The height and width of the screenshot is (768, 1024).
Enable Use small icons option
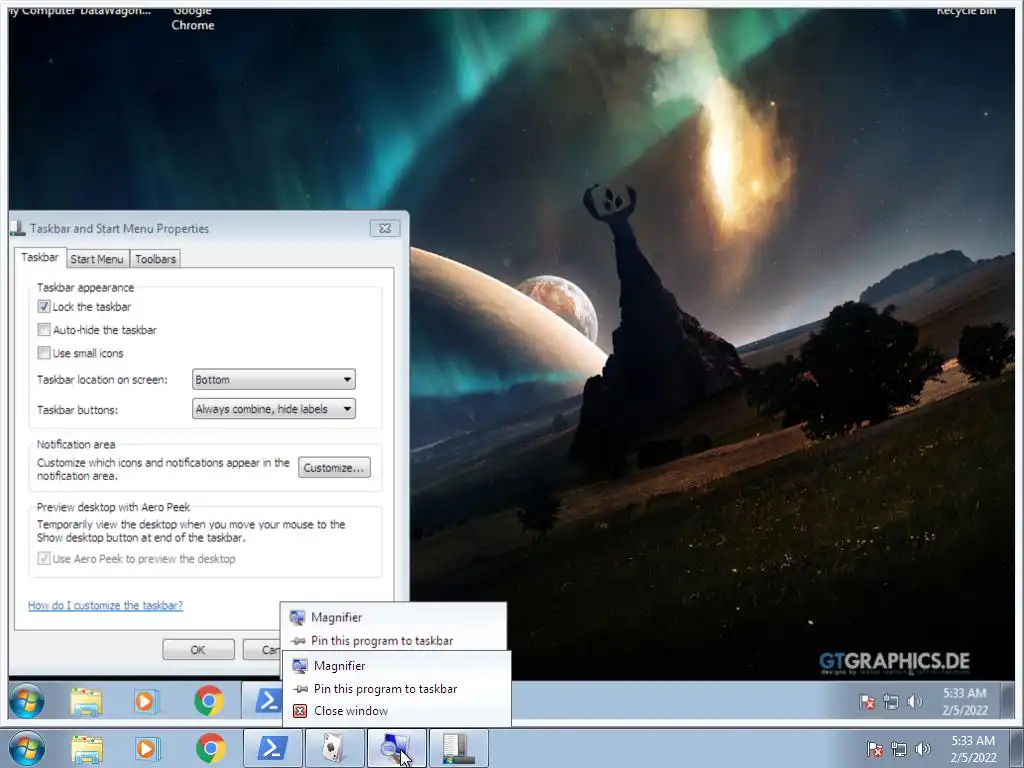44,353
